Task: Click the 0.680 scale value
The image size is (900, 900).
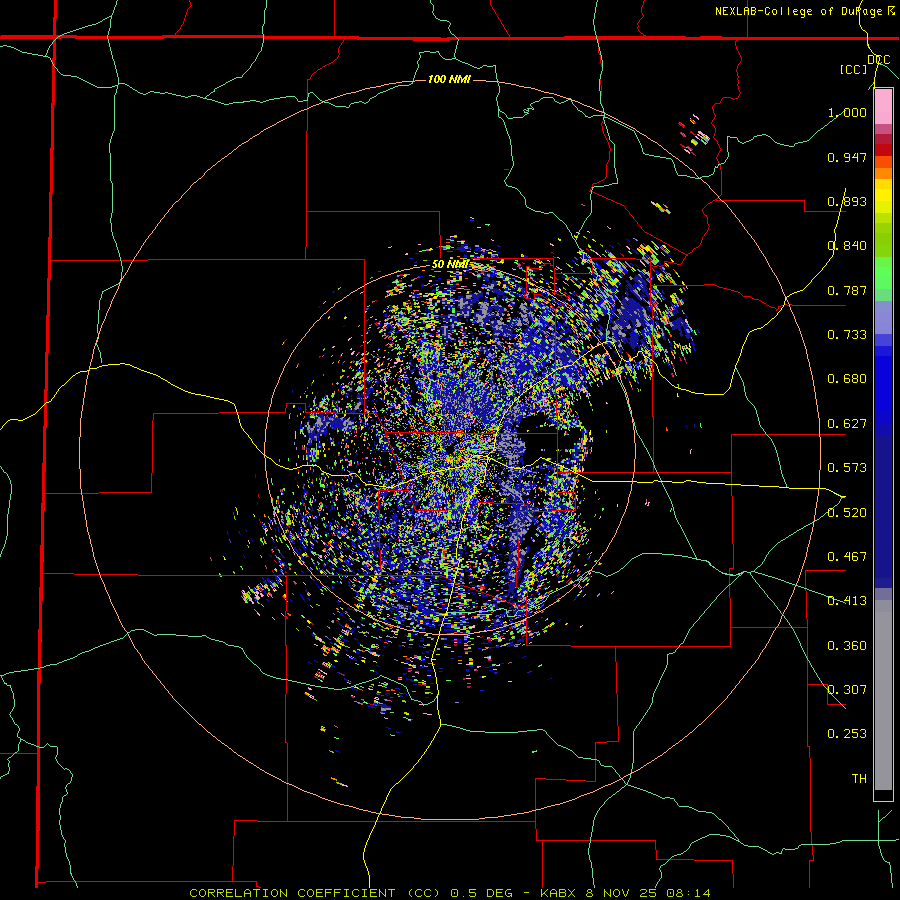Action: pyautogui.click(x=847, y=379)
